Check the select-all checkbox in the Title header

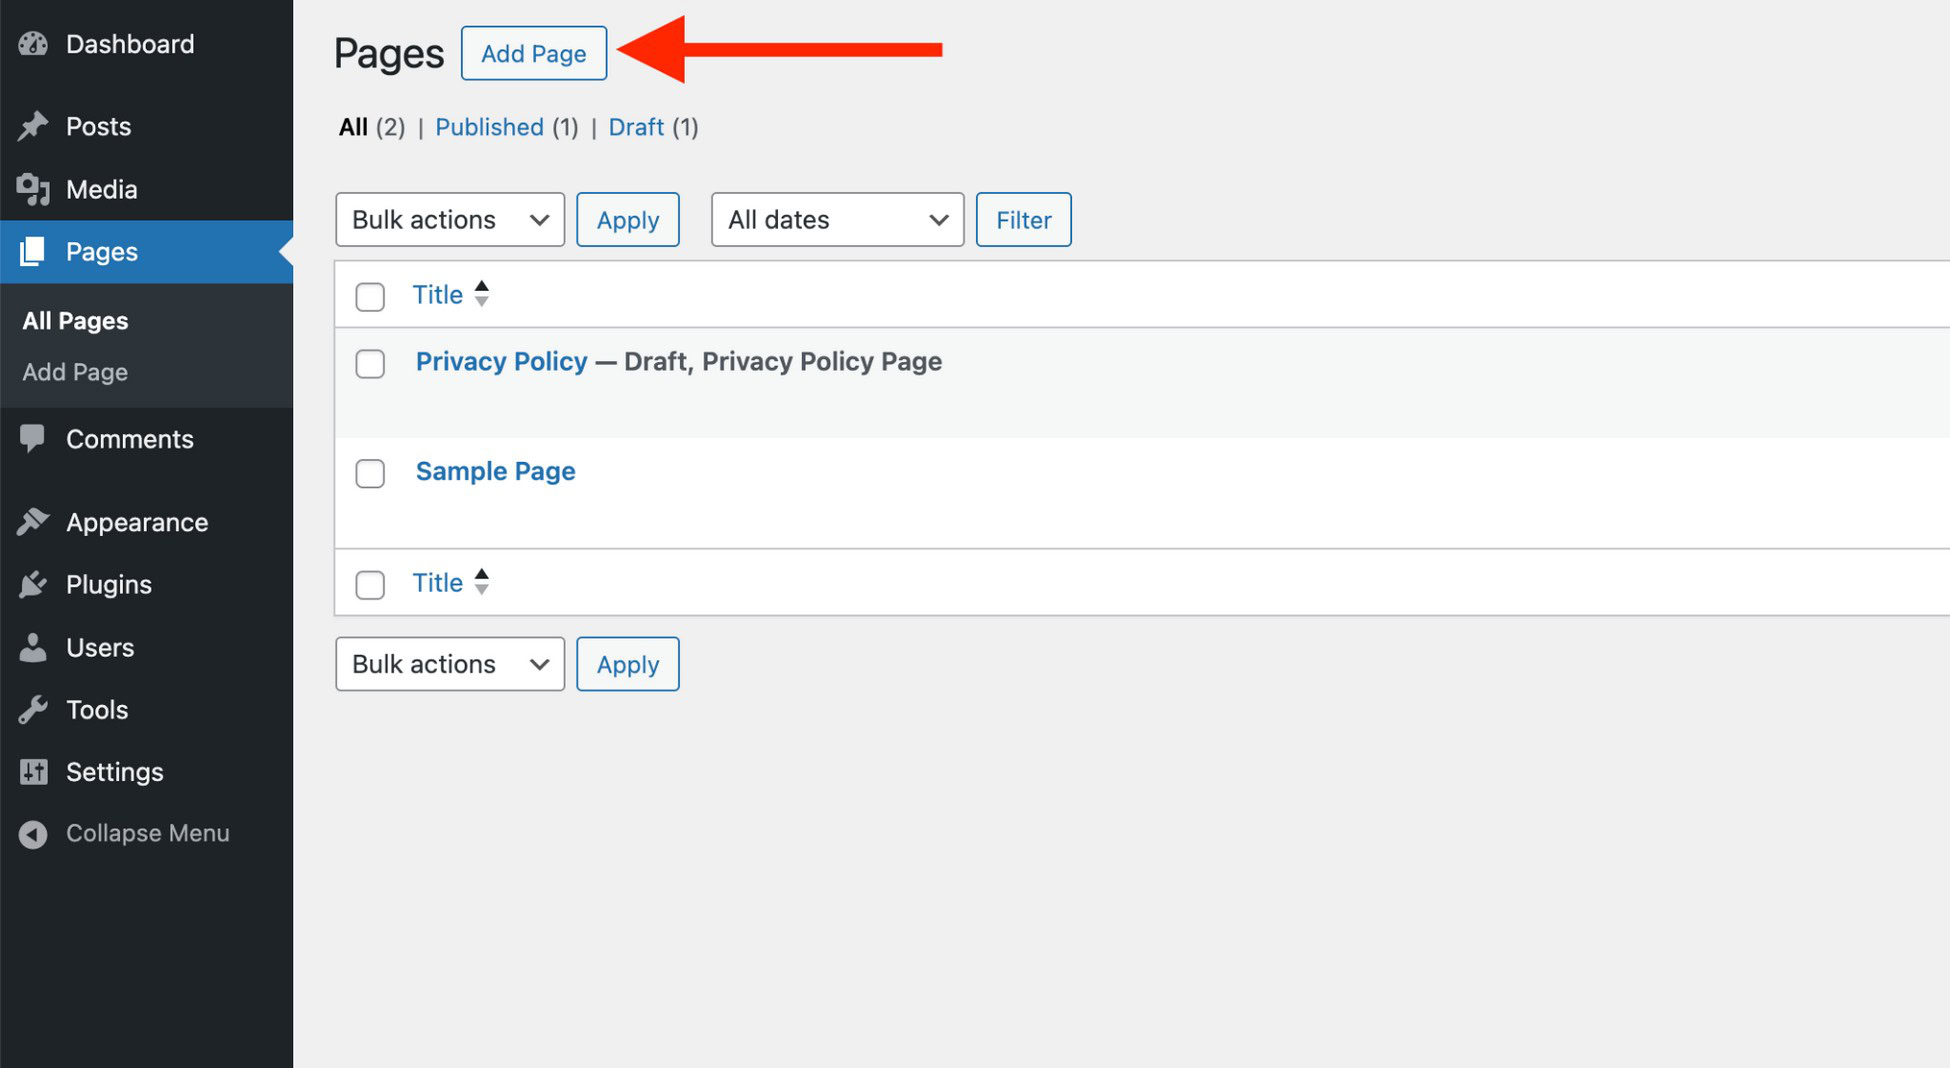[x=370, y=296]
